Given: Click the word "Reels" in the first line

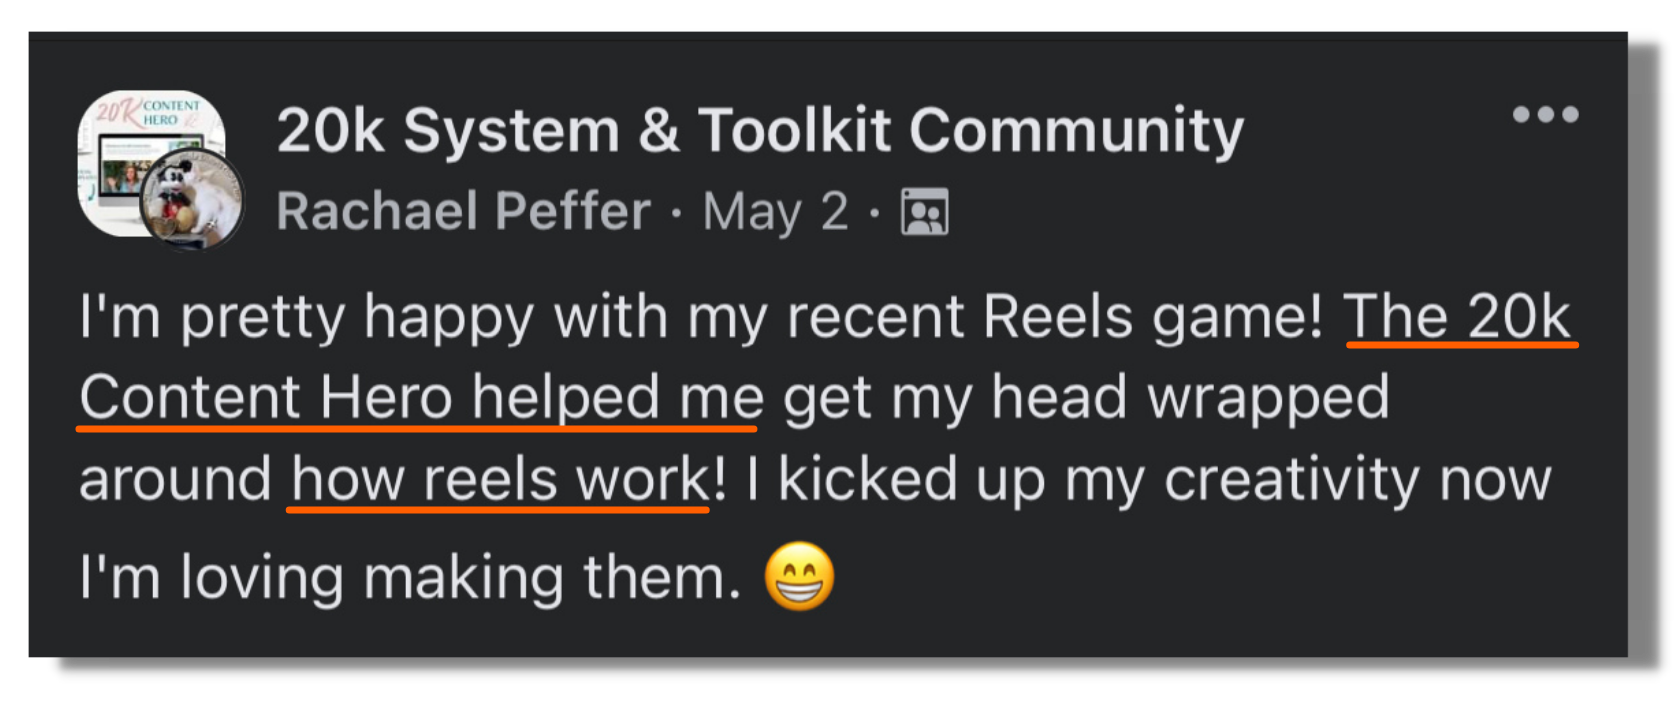Looking at the screenshot, I should (1057, 318).
